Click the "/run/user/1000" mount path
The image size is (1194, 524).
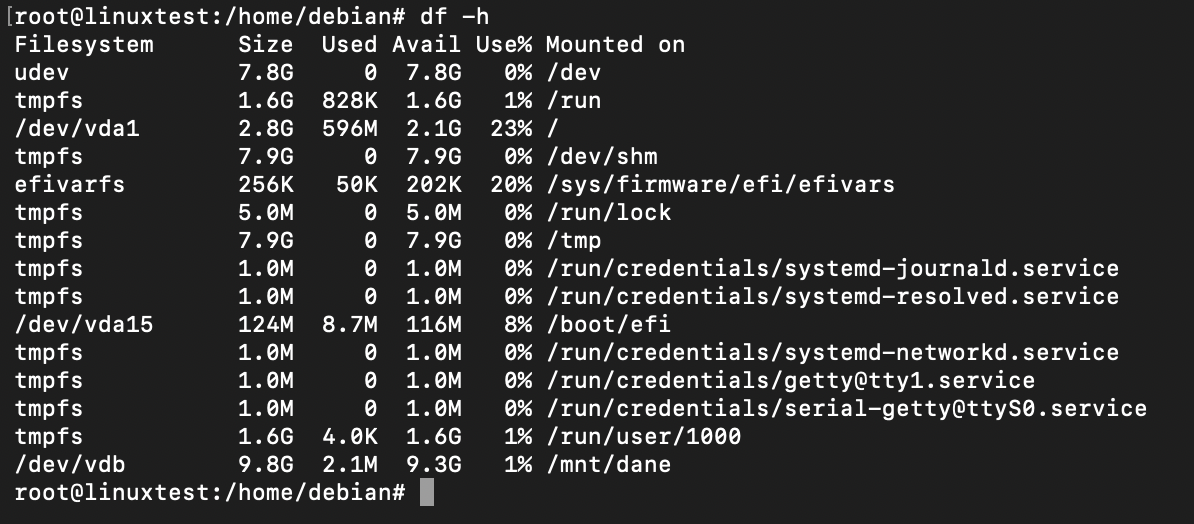tap(643, 437)
